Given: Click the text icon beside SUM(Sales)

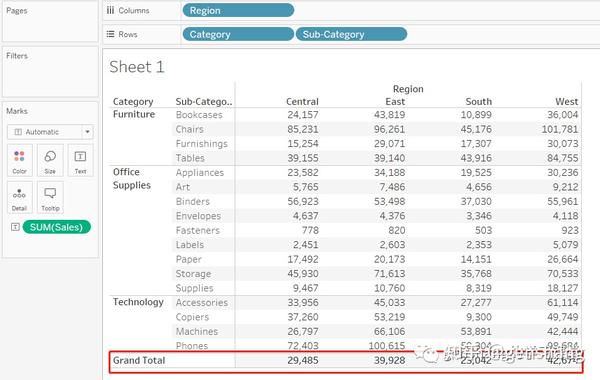Looking at the screenshot, I should click(15, 227).
